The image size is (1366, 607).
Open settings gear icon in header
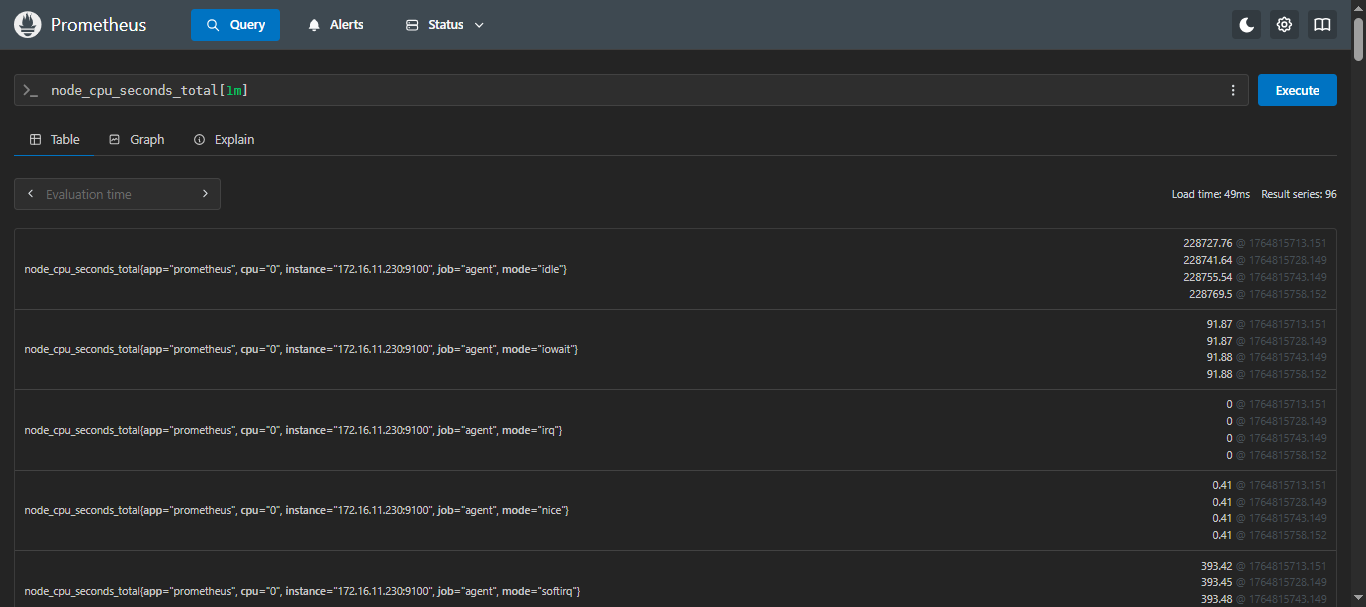tap(1284, 25)
